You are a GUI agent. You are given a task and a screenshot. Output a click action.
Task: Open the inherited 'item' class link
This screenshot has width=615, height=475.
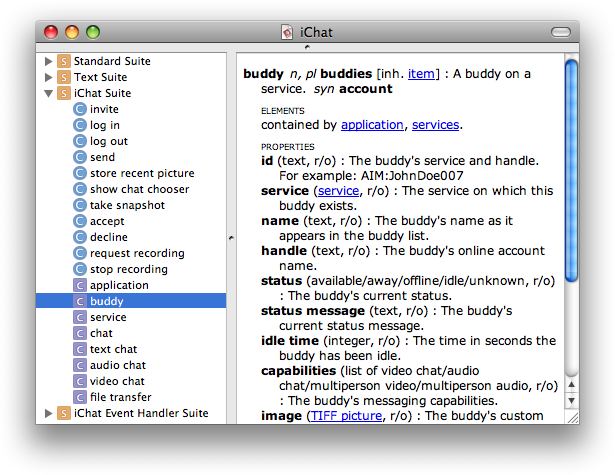coord(421,74)
